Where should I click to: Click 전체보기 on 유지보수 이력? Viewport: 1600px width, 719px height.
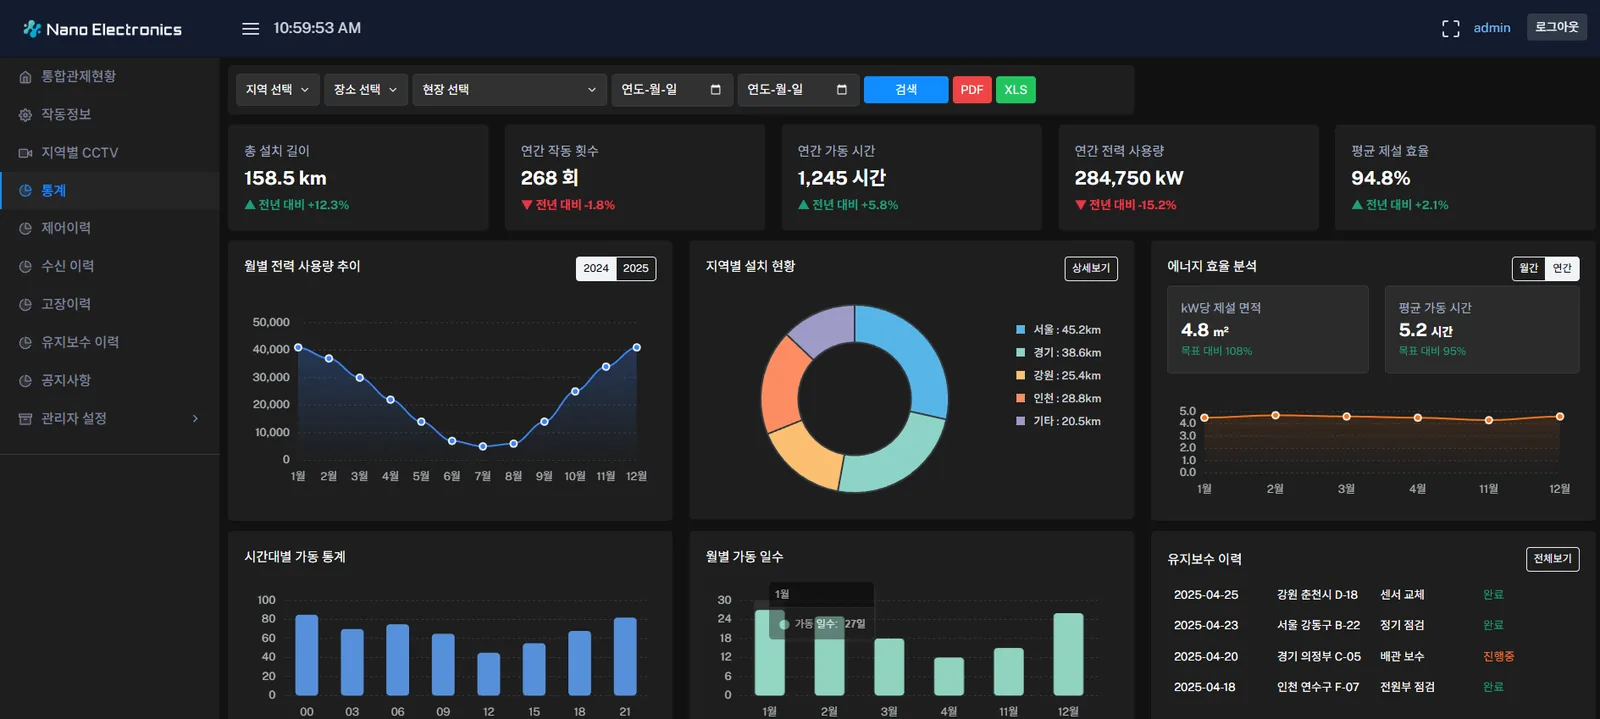pos(1553,559)
